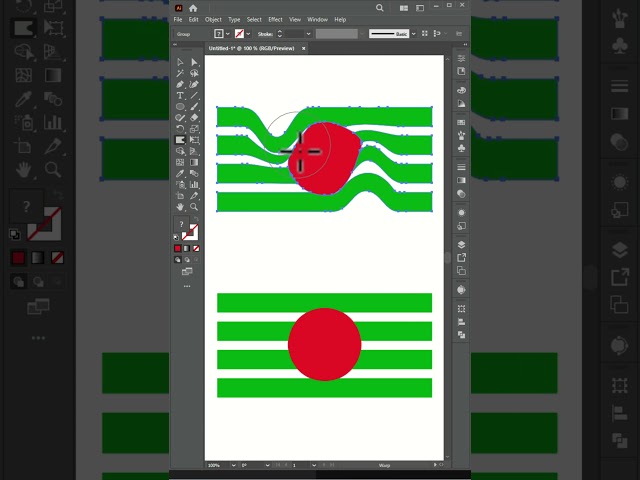This screenshot has width=640, height=480.
Task: Open the Stroke color dropdown arrow
Action: tap(248, 34)
